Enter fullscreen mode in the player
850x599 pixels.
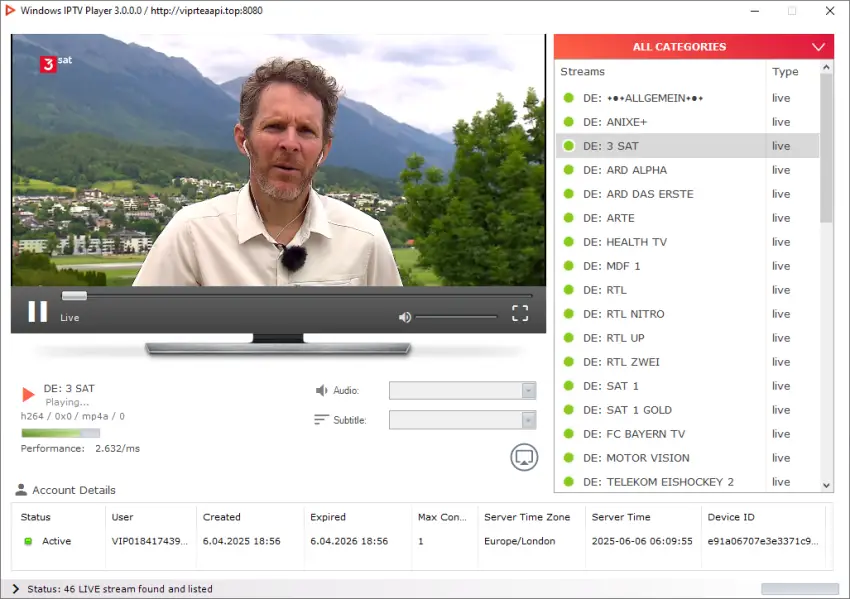(x=520, y=313)
